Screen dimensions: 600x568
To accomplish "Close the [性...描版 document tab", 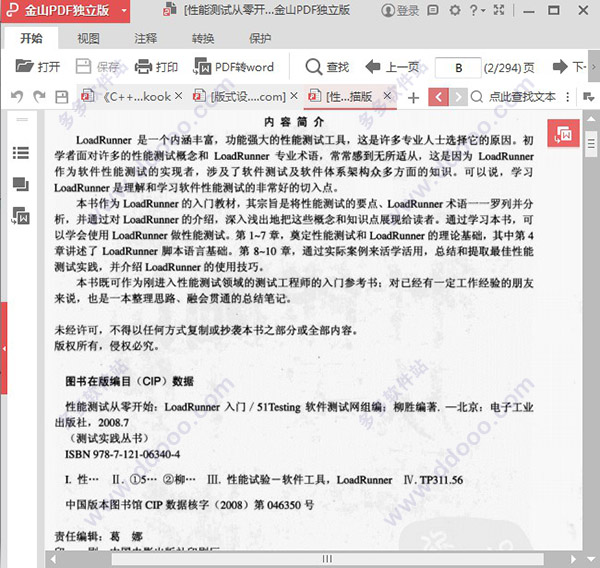I will [387, 96].
